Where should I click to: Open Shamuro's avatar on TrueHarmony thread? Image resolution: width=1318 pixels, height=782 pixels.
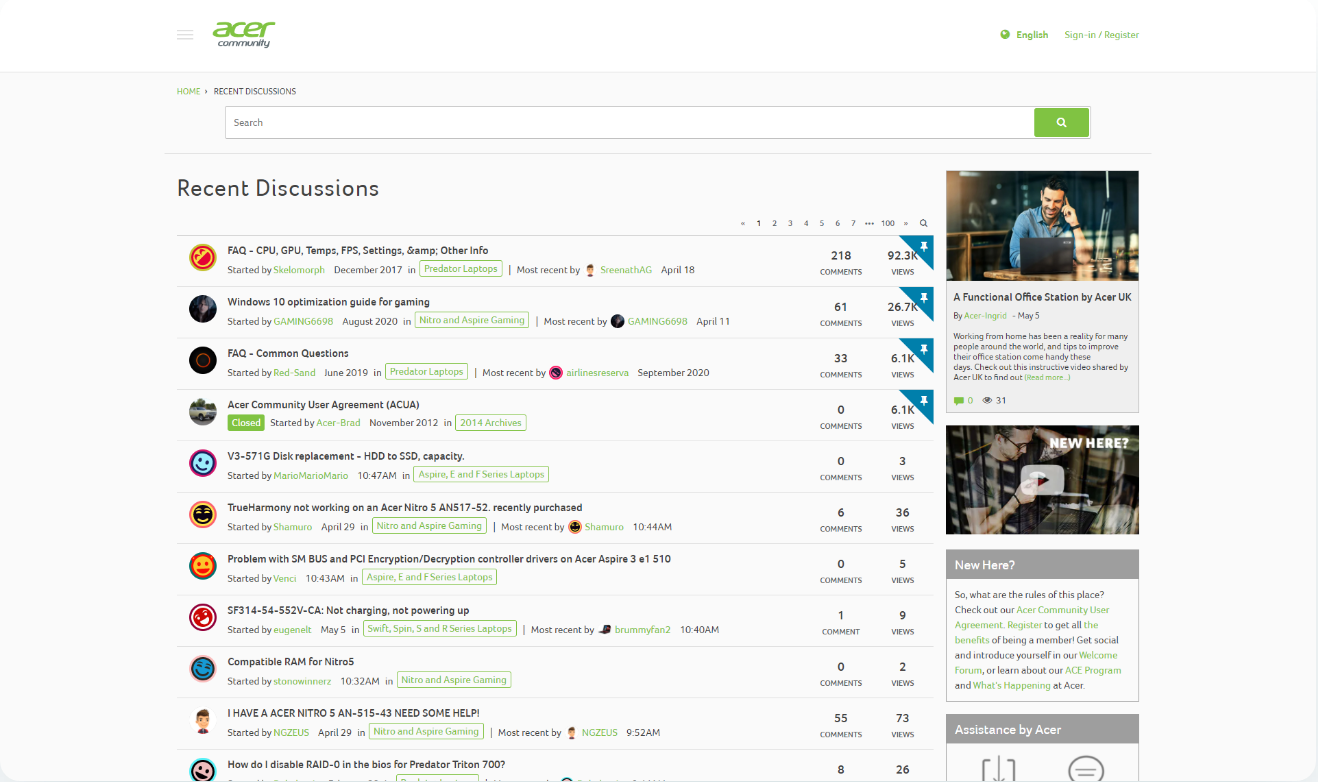click(x=203, y=514)
